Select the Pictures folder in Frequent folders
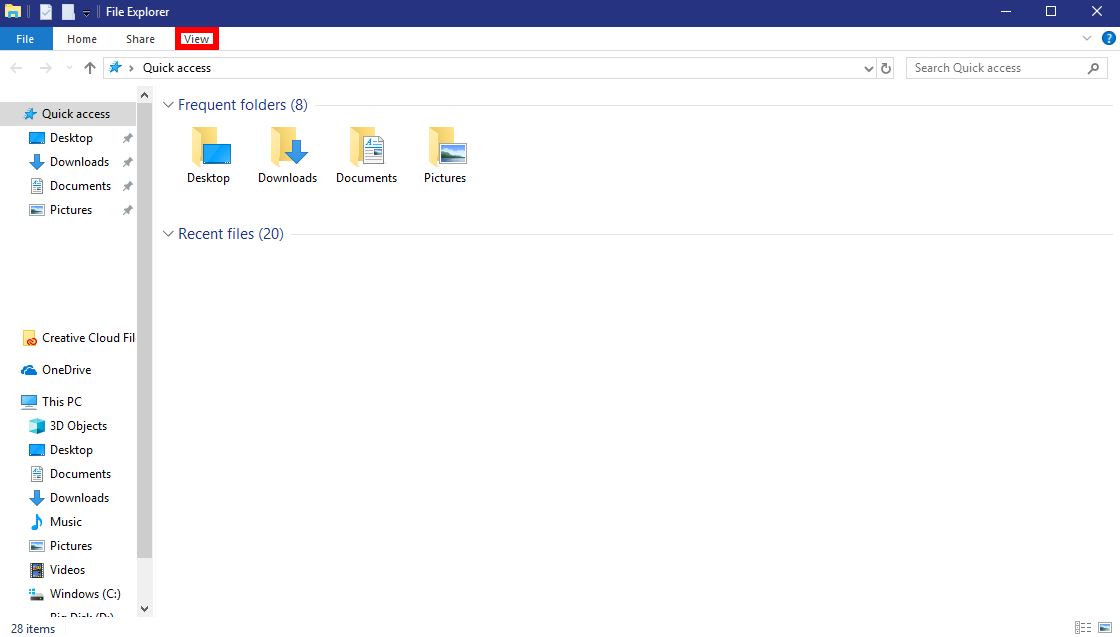This screenshot has width=1120, height=637. pyautogui.click(x=445, y=156)
